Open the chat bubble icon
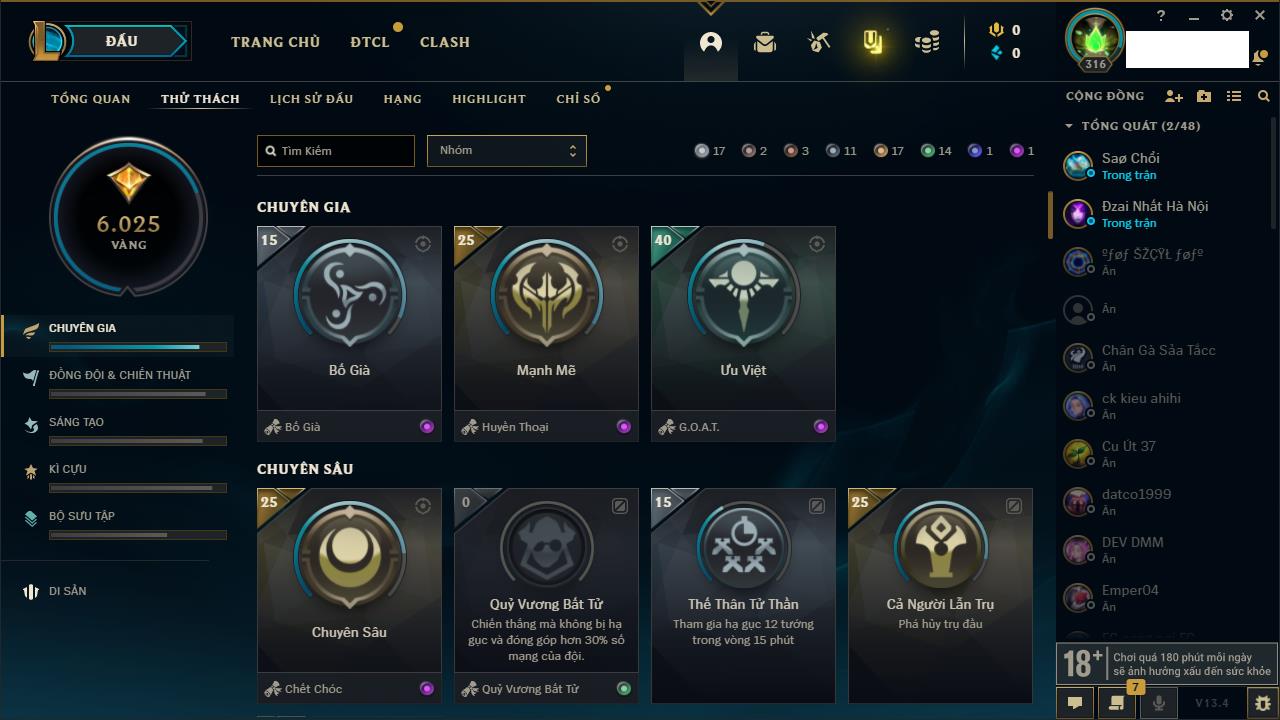Screen dimensions: 1280x720 pos(1075,703)
